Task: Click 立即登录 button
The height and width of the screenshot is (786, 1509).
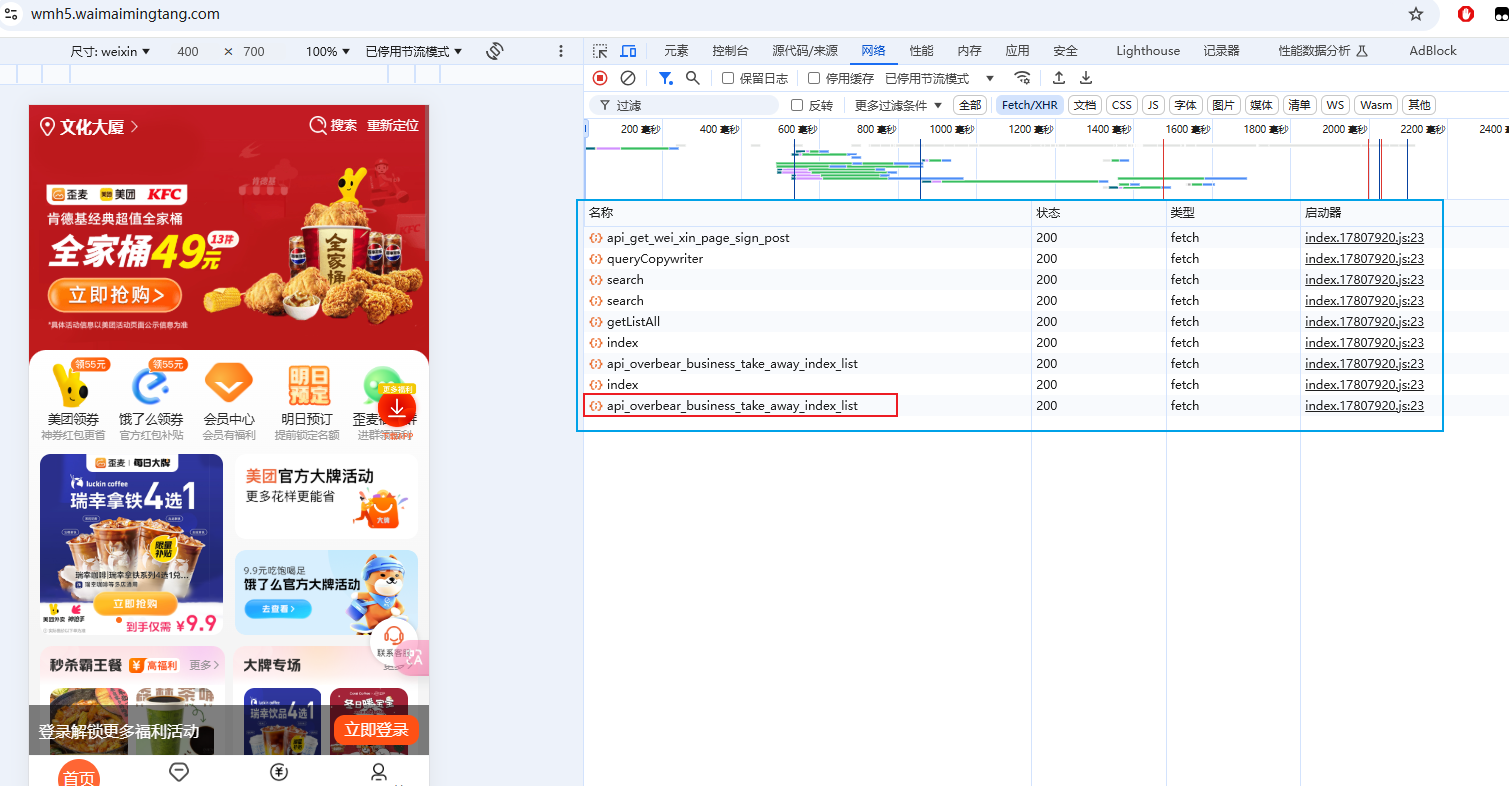Action: point(376,730)
